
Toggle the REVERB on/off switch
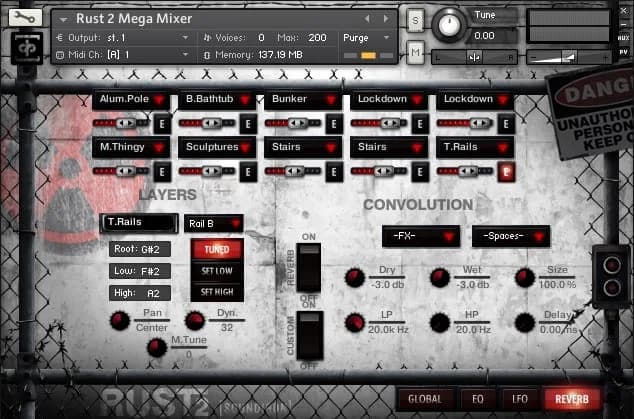(310, 265)
